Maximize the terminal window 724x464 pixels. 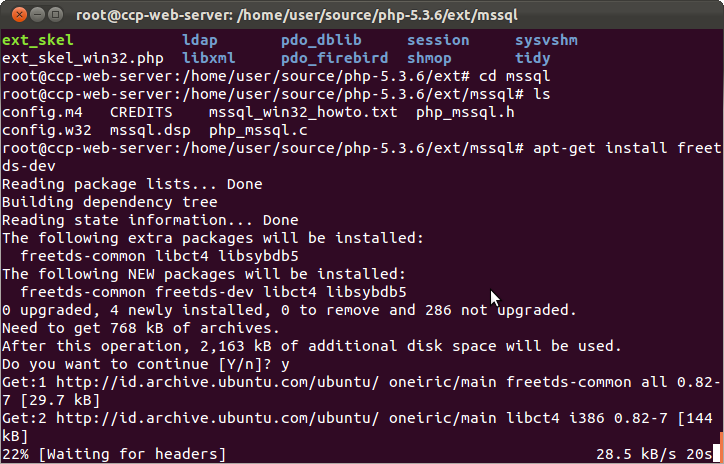53,14
